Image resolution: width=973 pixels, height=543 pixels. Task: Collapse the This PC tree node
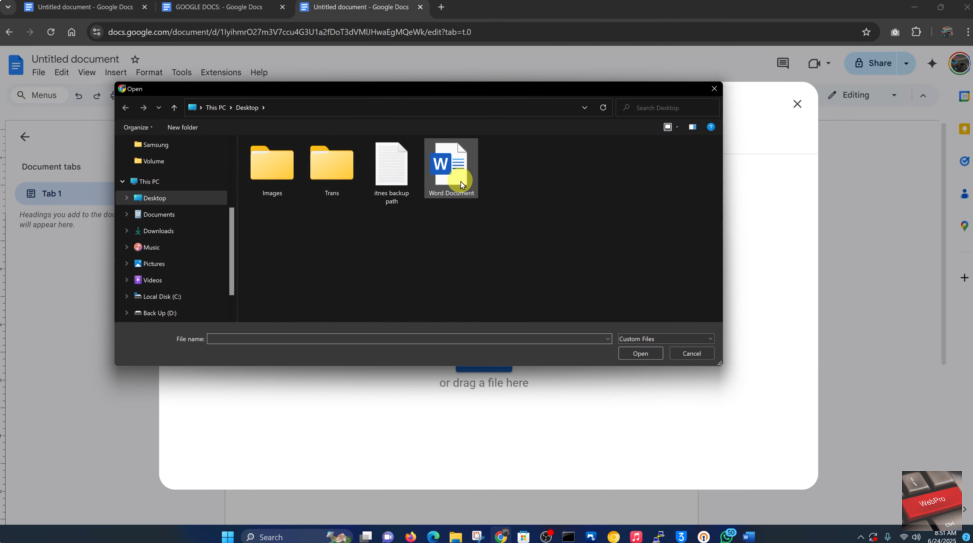coord(122,181)
